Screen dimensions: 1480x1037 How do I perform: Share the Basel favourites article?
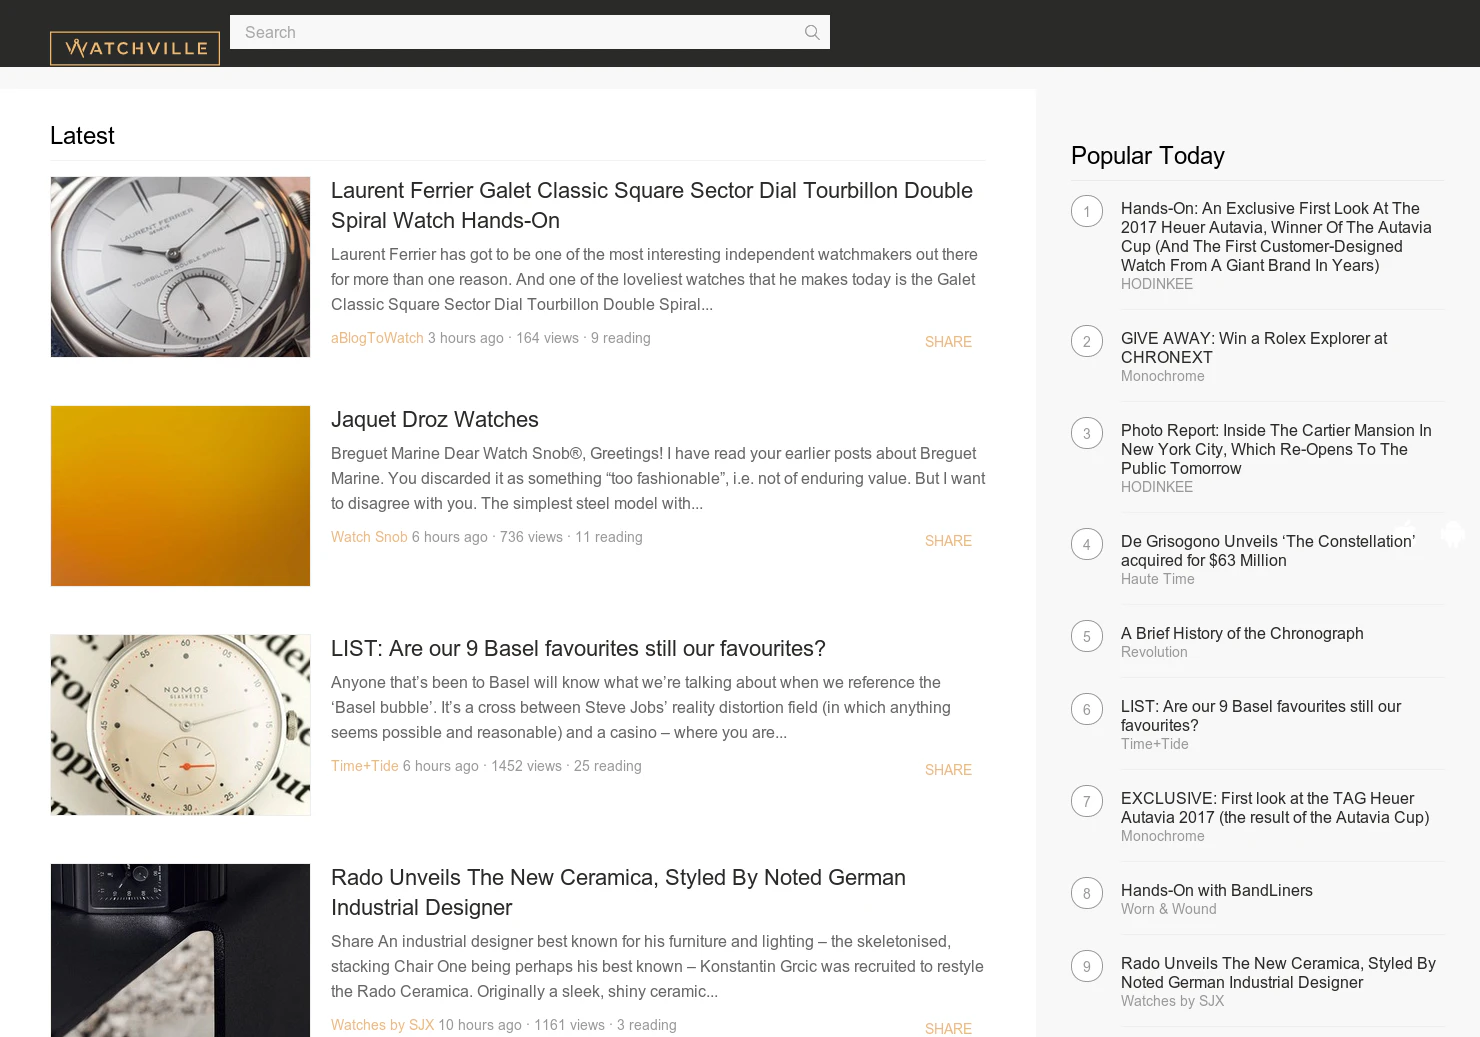point(948,770)
